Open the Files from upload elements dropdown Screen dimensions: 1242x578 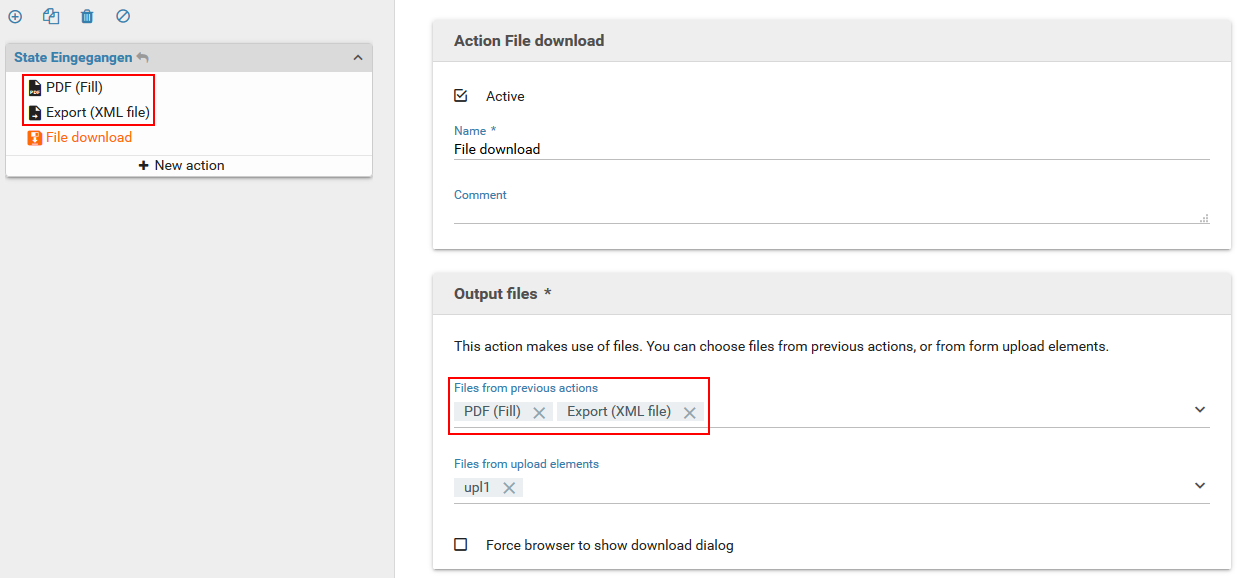coord(1200,486)
